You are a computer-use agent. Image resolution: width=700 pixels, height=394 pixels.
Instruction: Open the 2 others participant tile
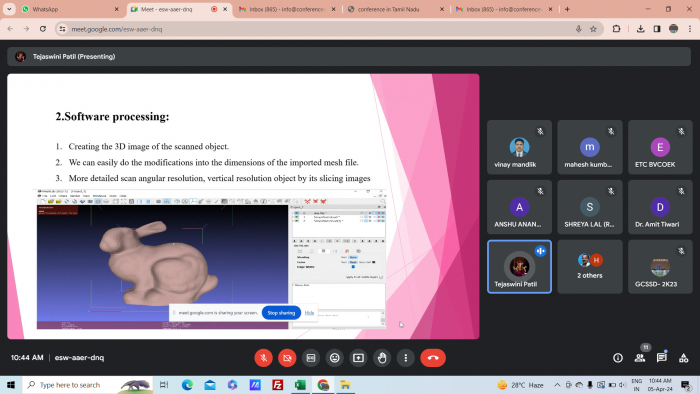590,266
